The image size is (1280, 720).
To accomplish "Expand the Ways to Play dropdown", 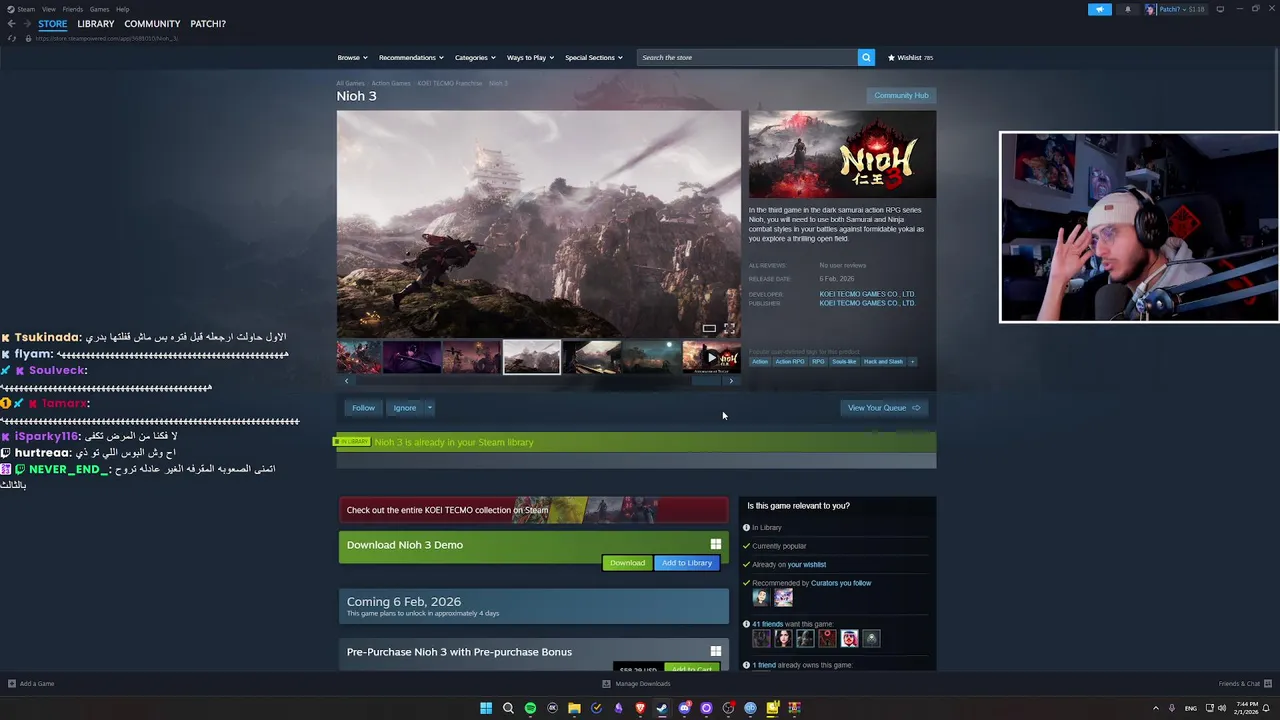I will [x=530, y=57].
